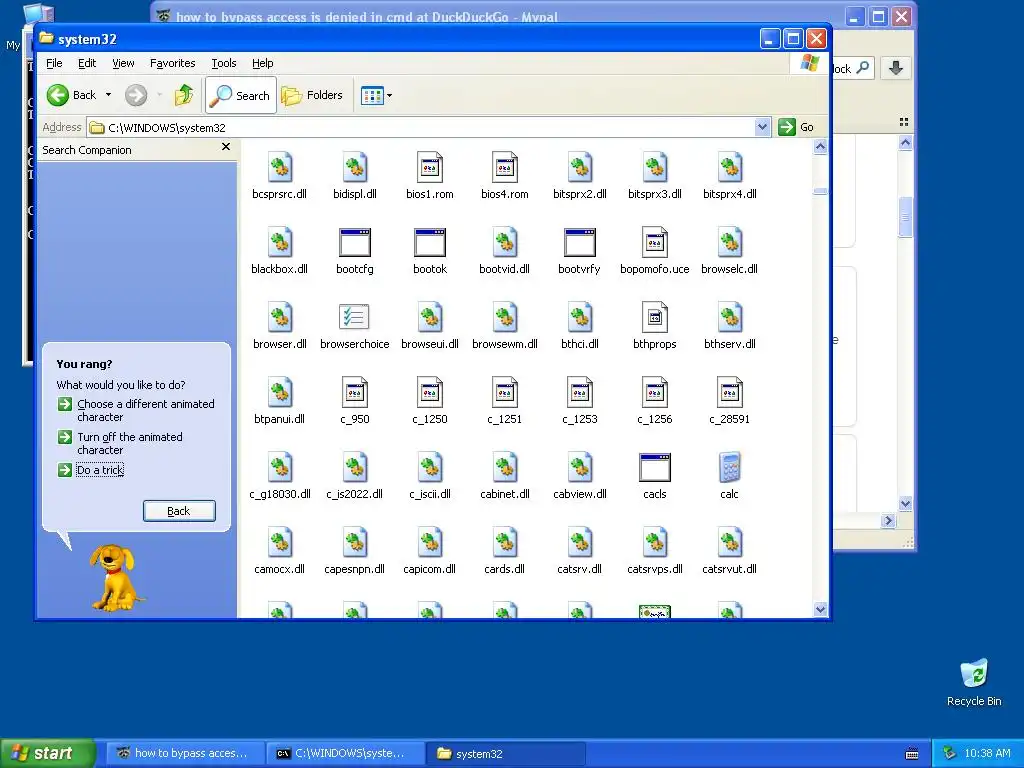Select the c_950 file icon
This screenshot has height=768, width=1024.
coord(355,392)
